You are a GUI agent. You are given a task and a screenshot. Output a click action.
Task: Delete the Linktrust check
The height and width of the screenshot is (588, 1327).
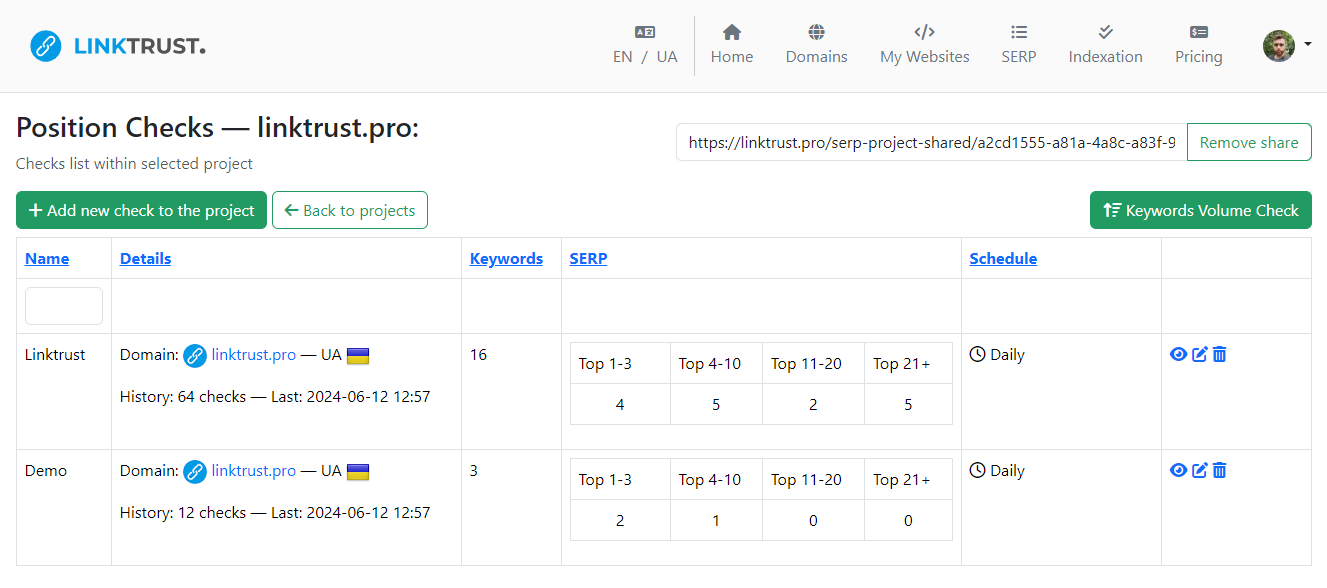[1219, 354]
